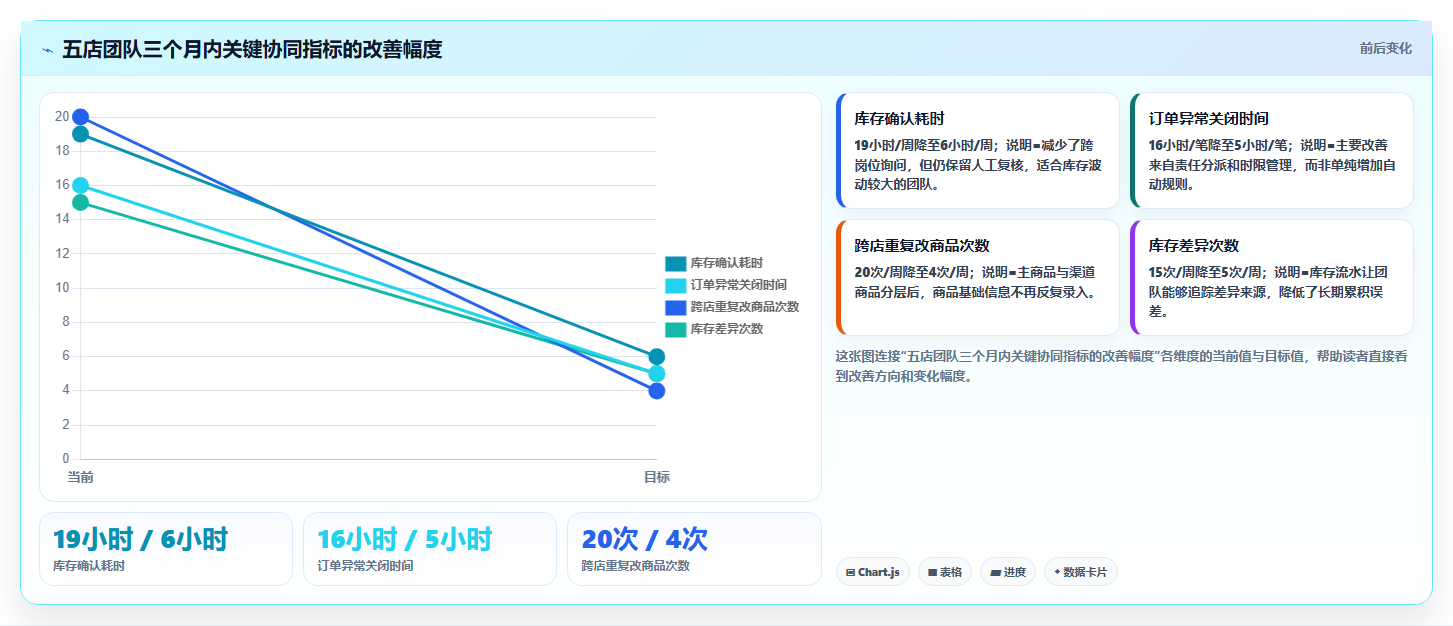Click the 16小时 / 5小时 stat card
The image size is (1453, 626).
click(430, 549)
